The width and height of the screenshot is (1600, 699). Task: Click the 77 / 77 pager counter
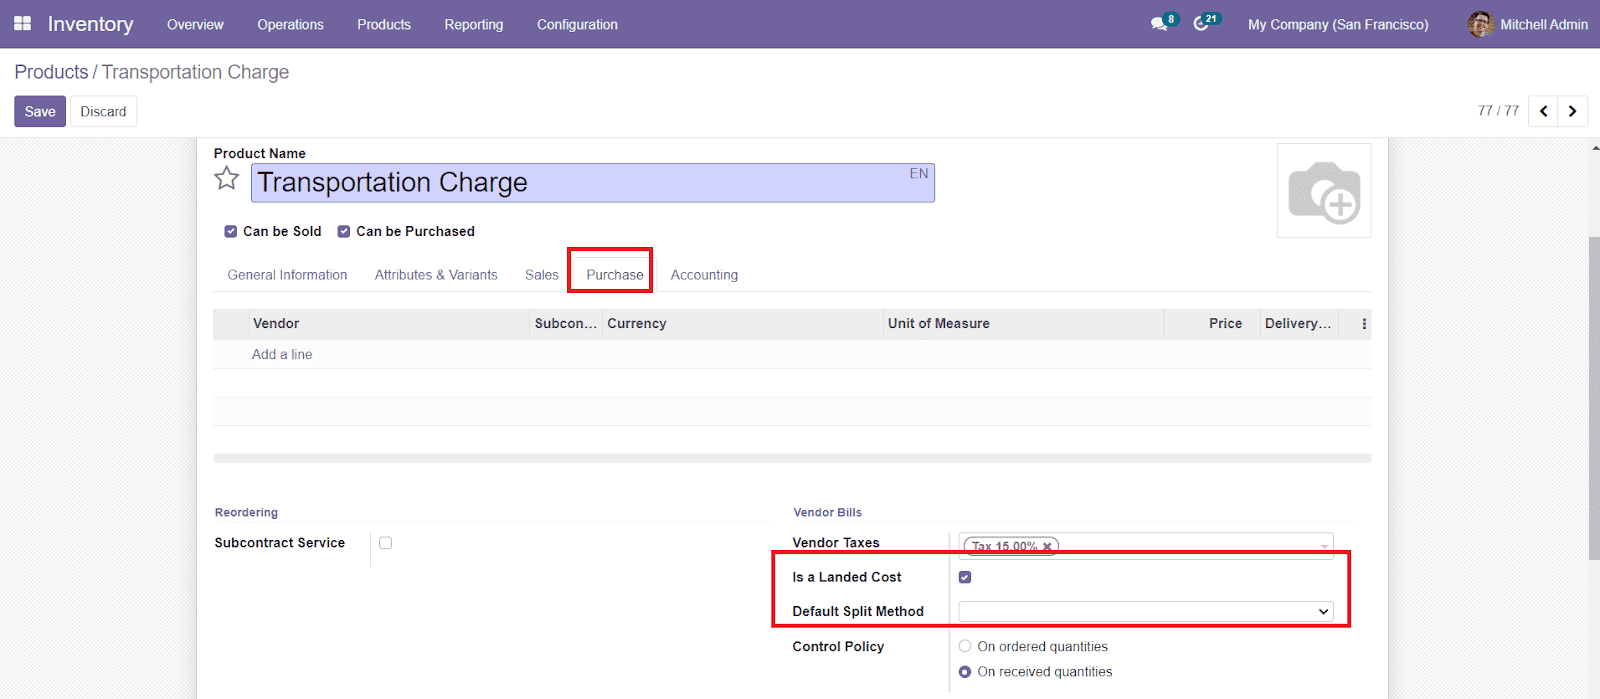click(1498, 111)
